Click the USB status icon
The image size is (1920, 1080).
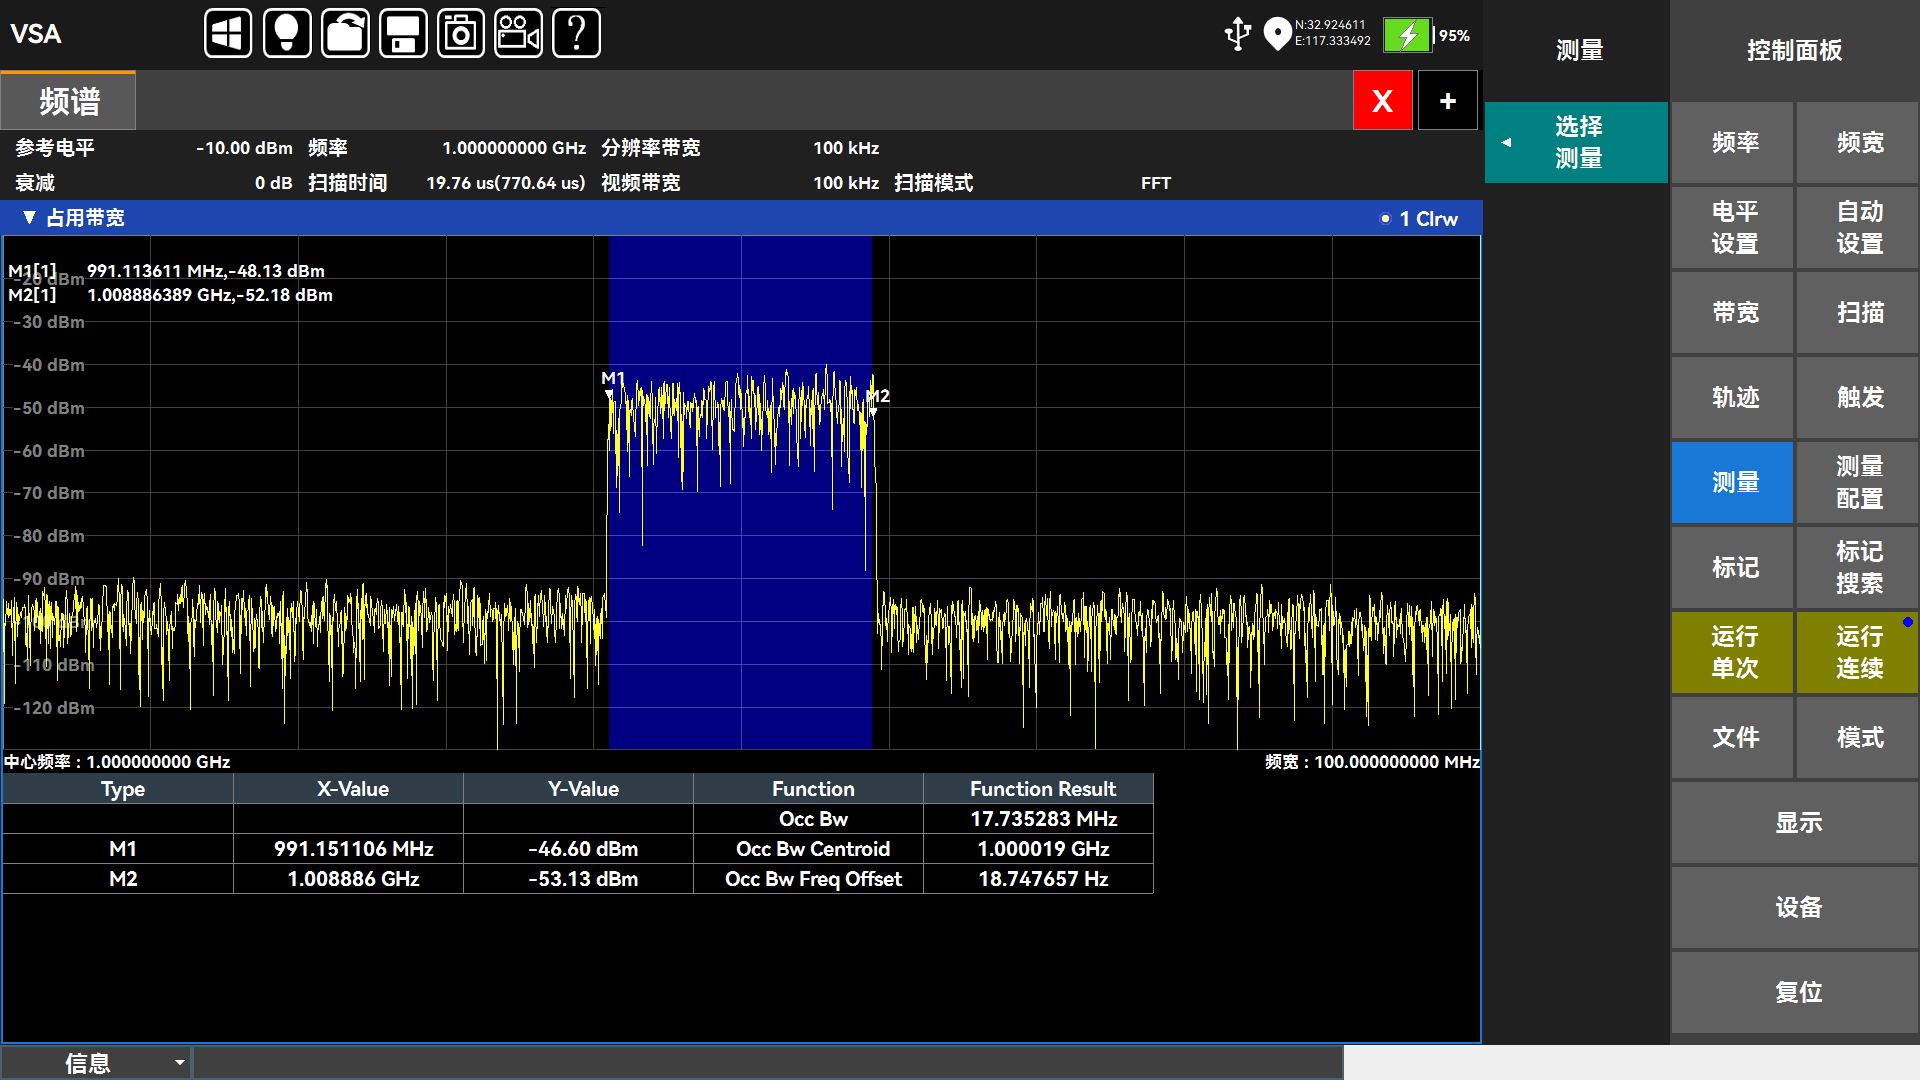coord(1238,34)
